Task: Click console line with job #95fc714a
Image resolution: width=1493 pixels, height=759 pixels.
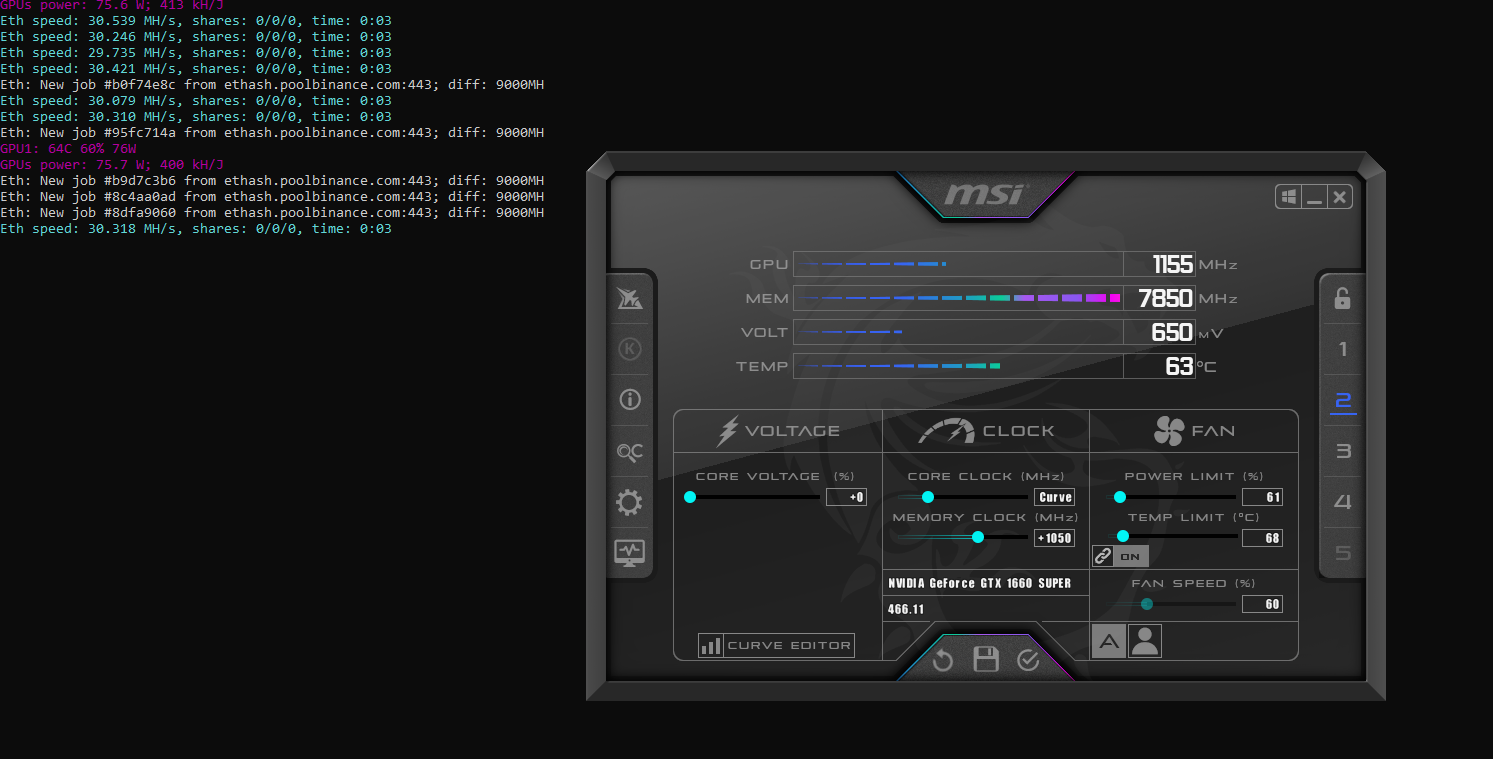Action: click(x=272, y=133)
